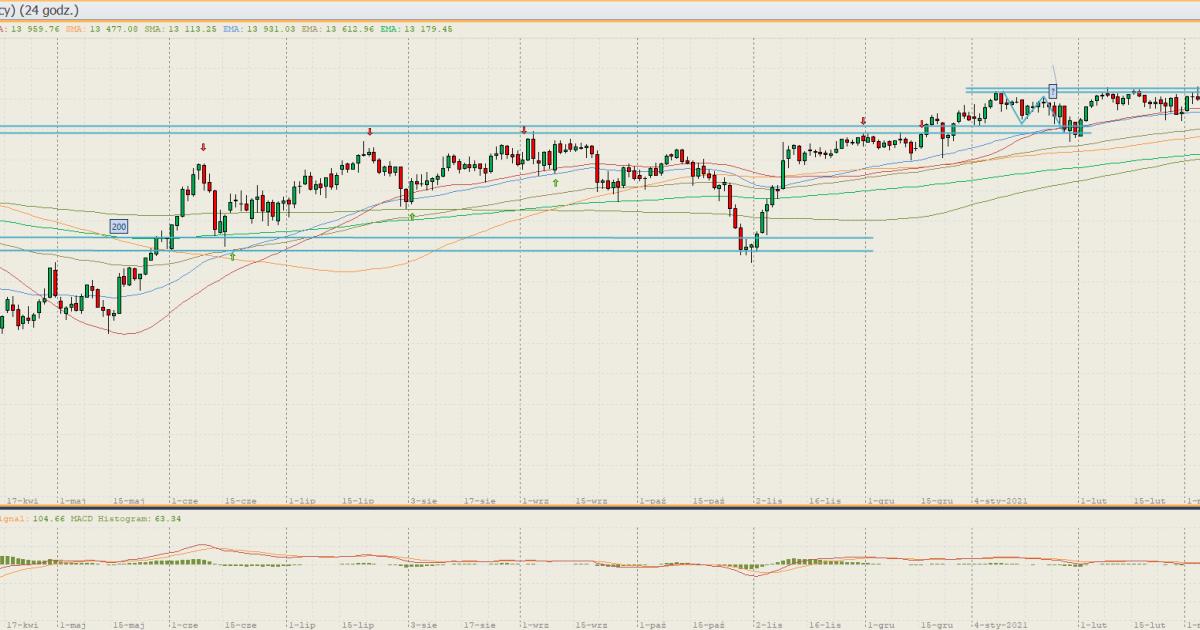Click the EMA 13 612.96 legend label
Screen dimensions: 1200x630
click(x=337, y=29)
